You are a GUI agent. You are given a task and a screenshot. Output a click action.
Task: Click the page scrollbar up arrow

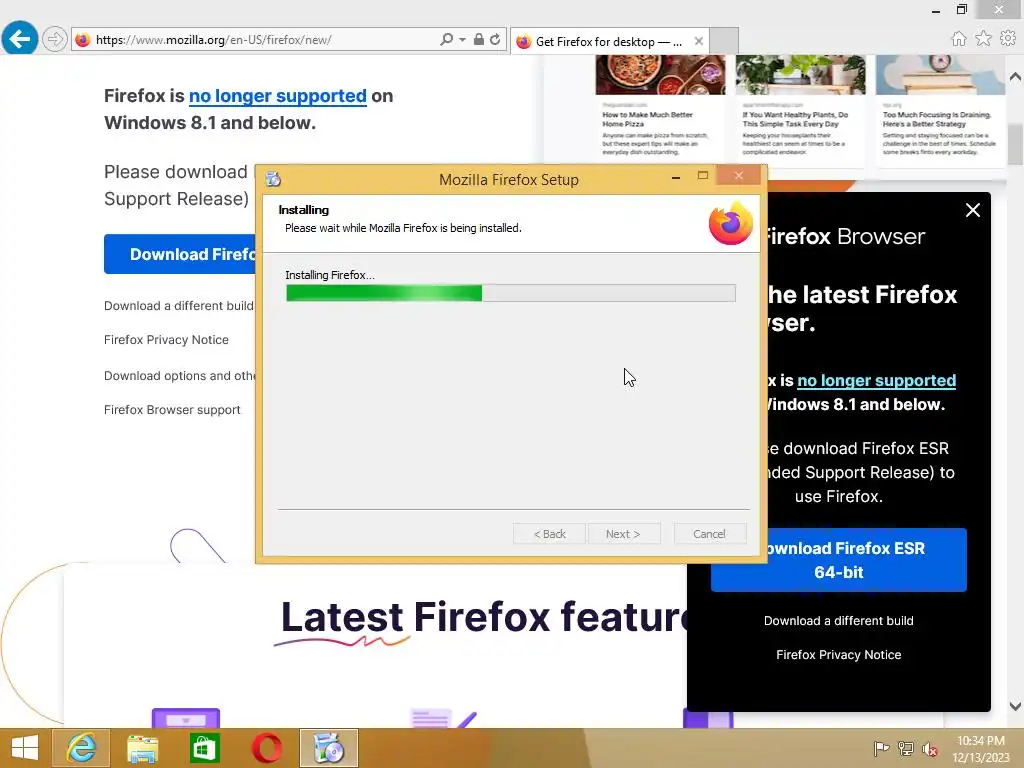1015,76
